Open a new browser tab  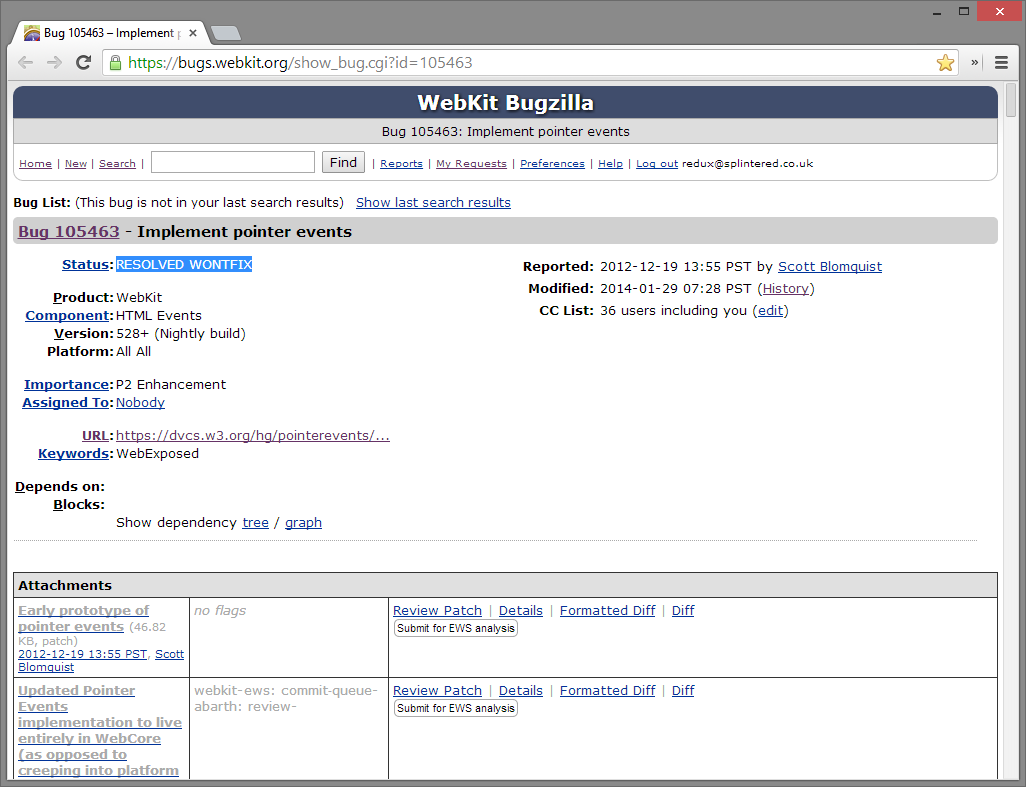pos(226,33)
